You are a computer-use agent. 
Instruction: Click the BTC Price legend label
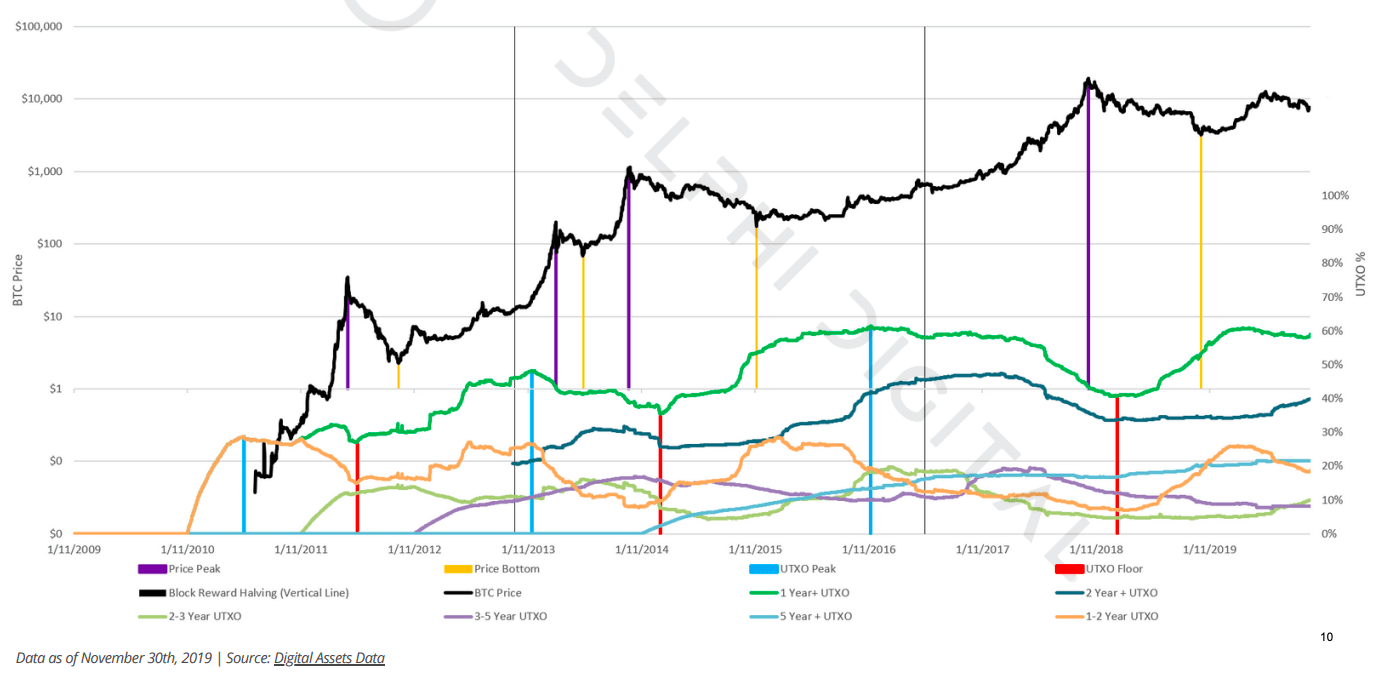click(497, 593)
